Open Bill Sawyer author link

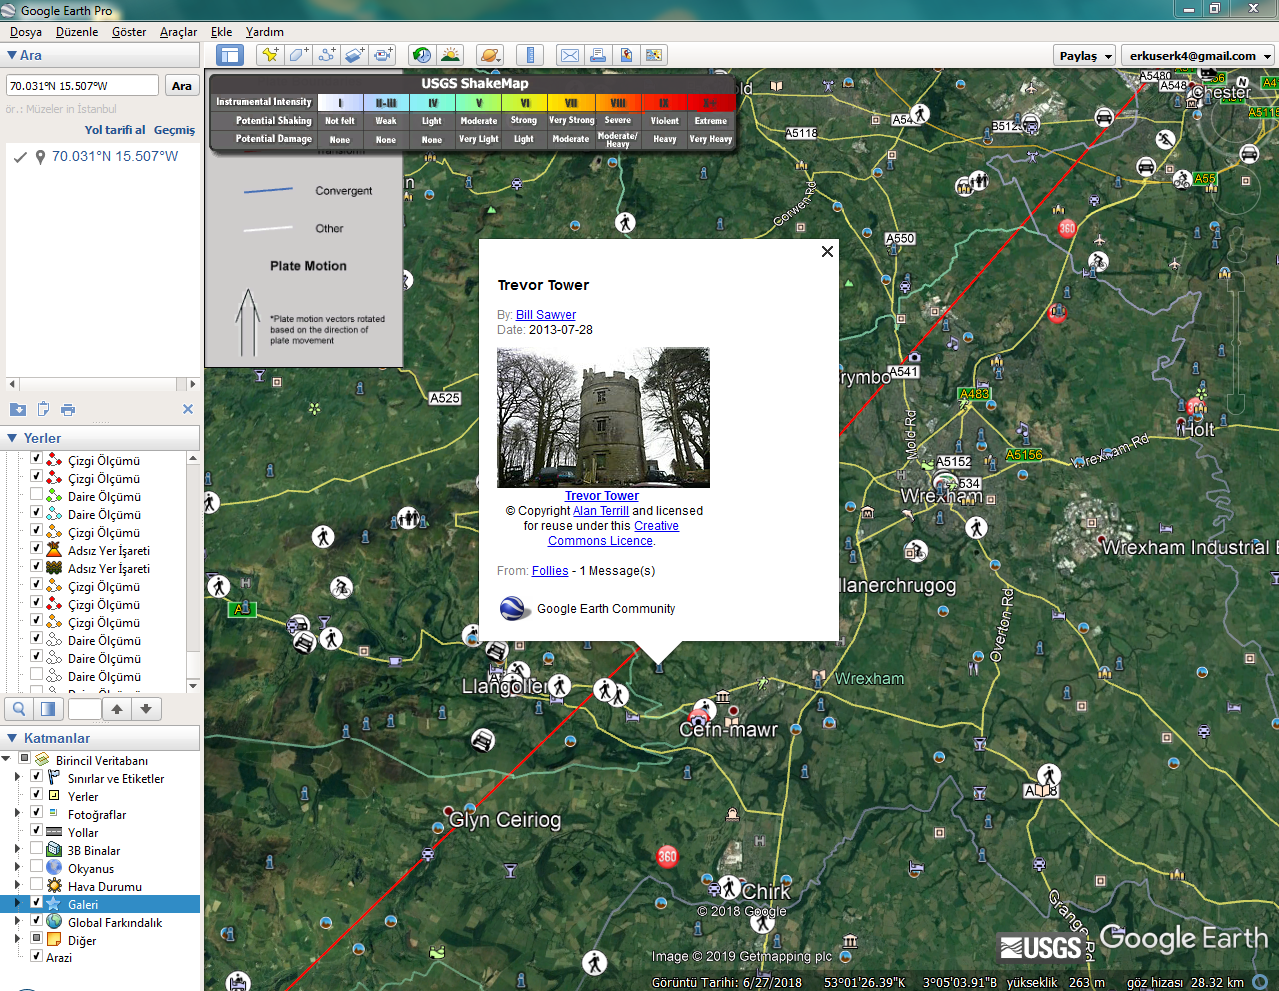coord(546,314)
